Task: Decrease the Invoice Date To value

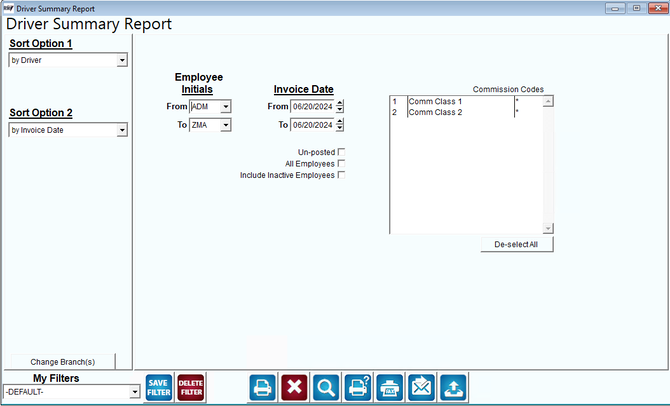Action: (x=340, y=128)
